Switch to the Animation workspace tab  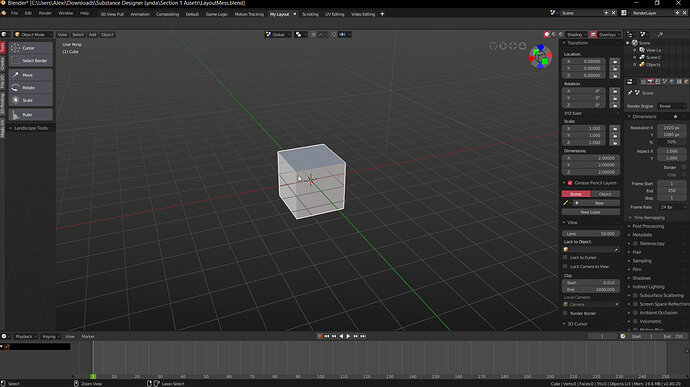(140, 14)
